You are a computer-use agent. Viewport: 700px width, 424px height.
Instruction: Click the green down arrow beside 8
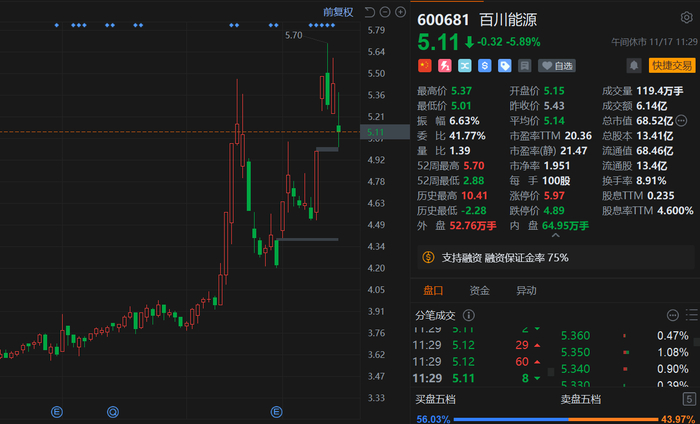coord(538,378)
